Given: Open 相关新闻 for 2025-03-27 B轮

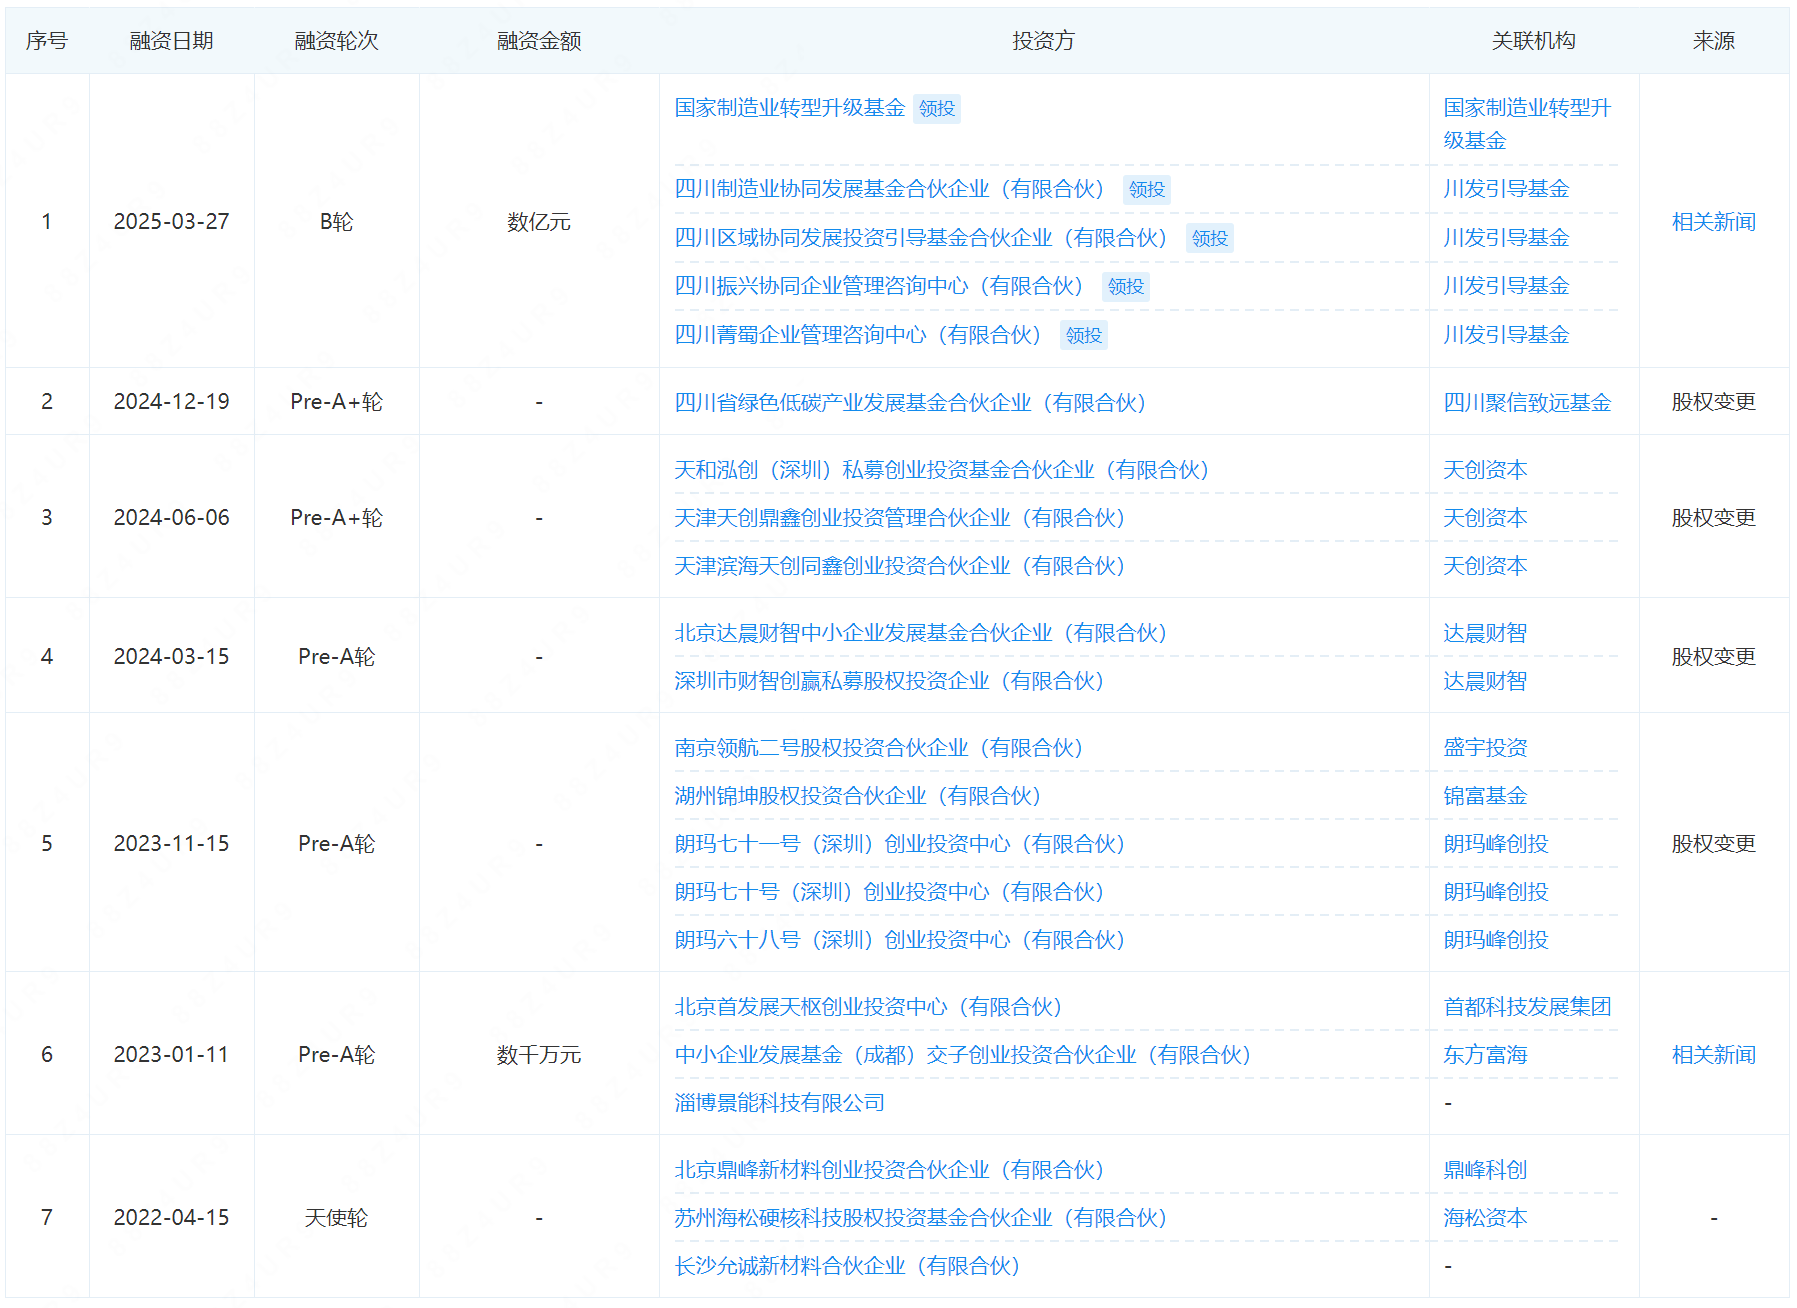Looking at the screenshot, I should [x=1714, y=222].
